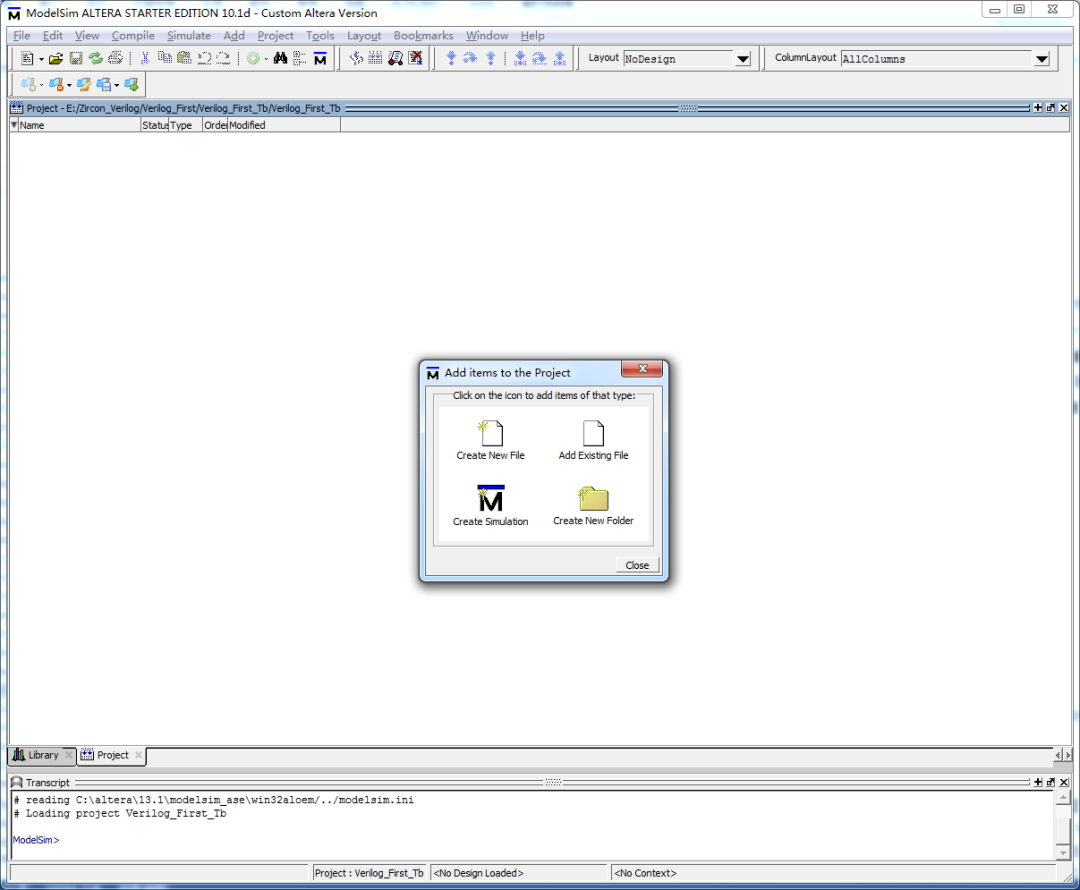
Task: Open the Window menu
Action: 487,35
